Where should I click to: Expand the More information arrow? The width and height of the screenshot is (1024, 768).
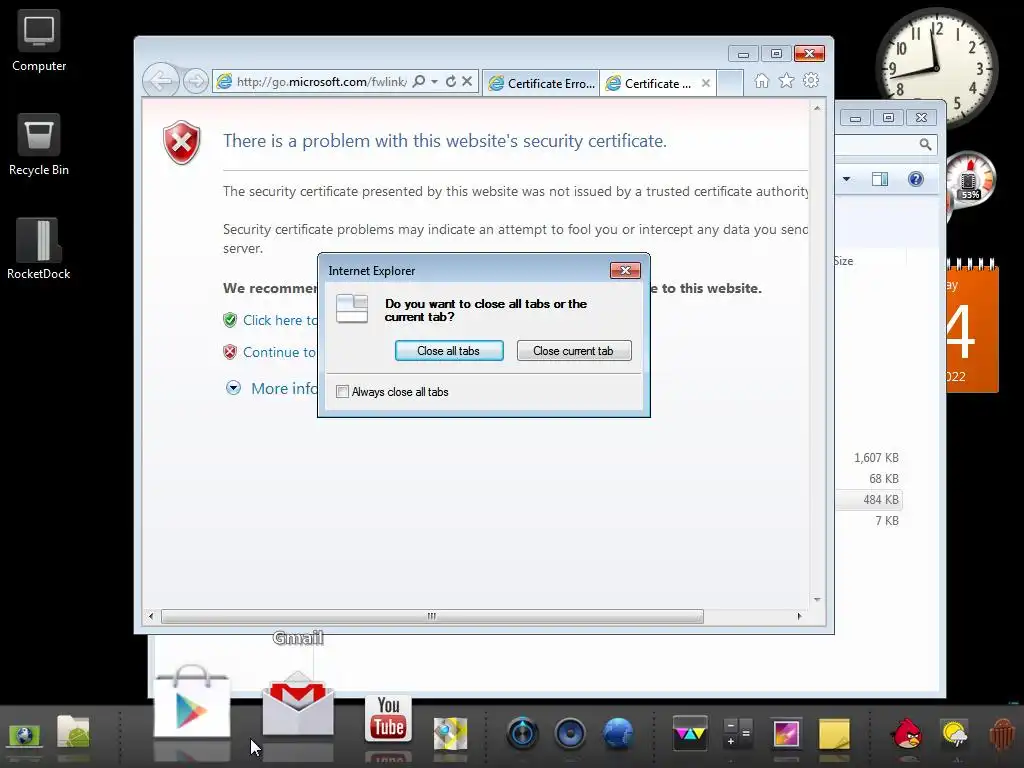233,388
